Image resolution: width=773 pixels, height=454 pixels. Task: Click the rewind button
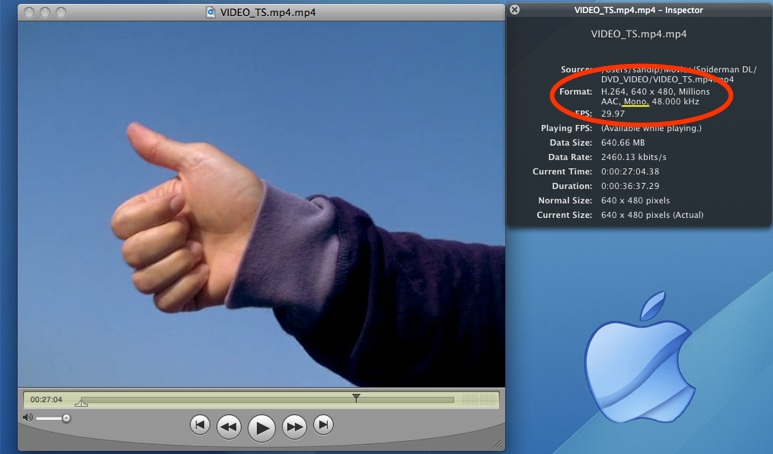[x=229, y=426]
